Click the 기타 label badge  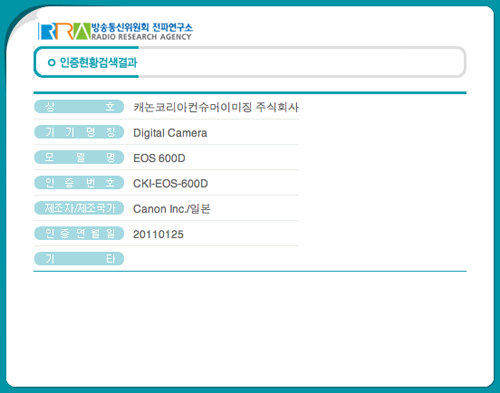[x=79, y=259]
